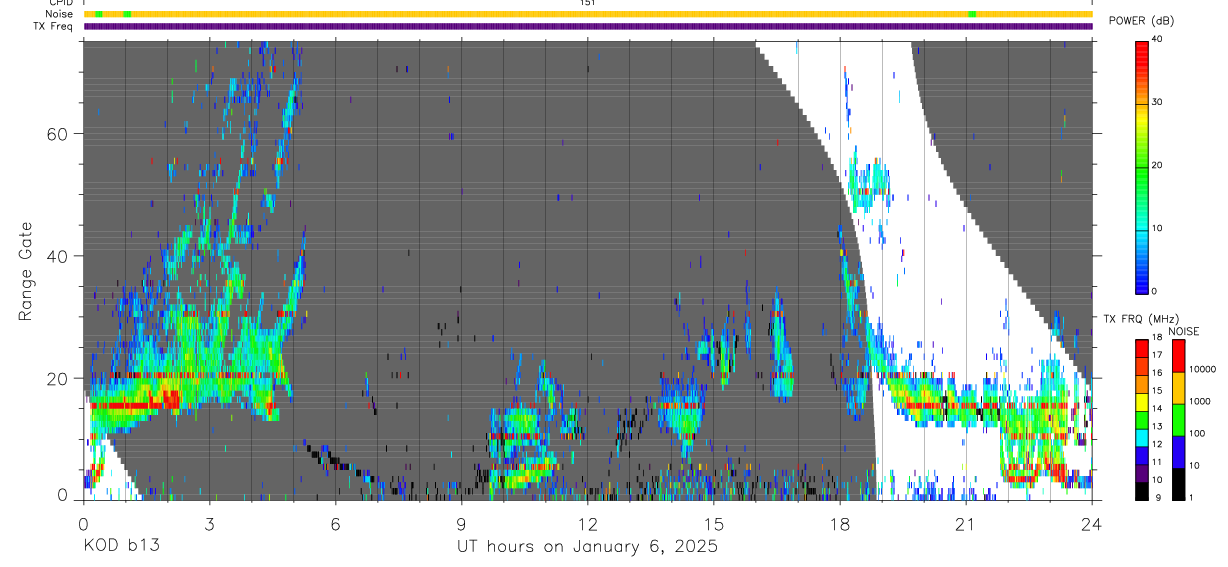Click the yellow Noise strip above the plot
Image resolution: width=1228 pixels, height=567 pixels.
coord(588,14)
